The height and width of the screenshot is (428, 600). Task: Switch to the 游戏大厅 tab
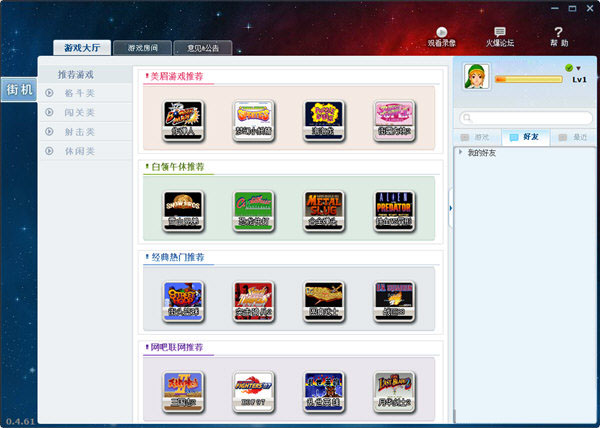[82, 48]
